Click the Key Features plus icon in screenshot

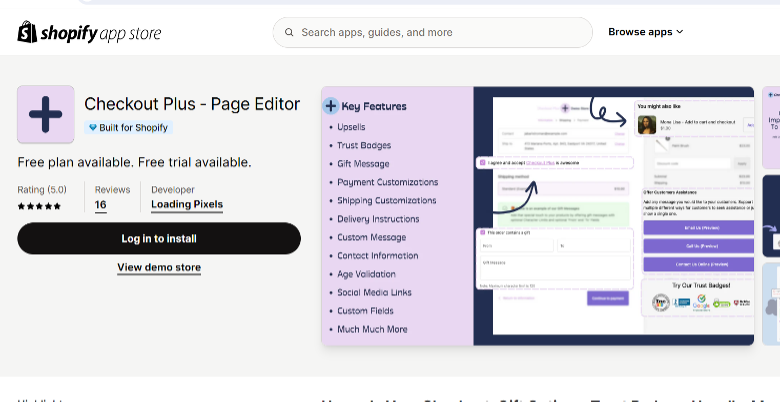tap(331, 106)
